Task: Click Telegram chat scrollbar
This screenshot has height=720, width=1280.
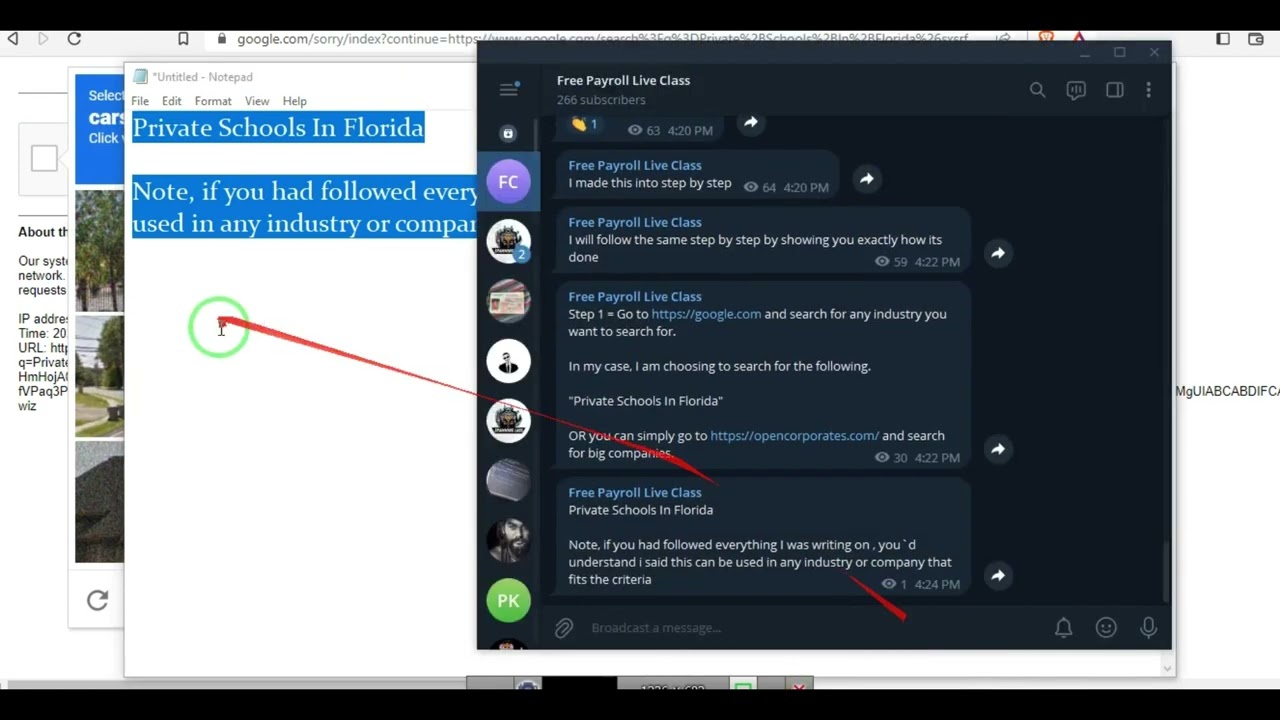Action: (1165, 570)
